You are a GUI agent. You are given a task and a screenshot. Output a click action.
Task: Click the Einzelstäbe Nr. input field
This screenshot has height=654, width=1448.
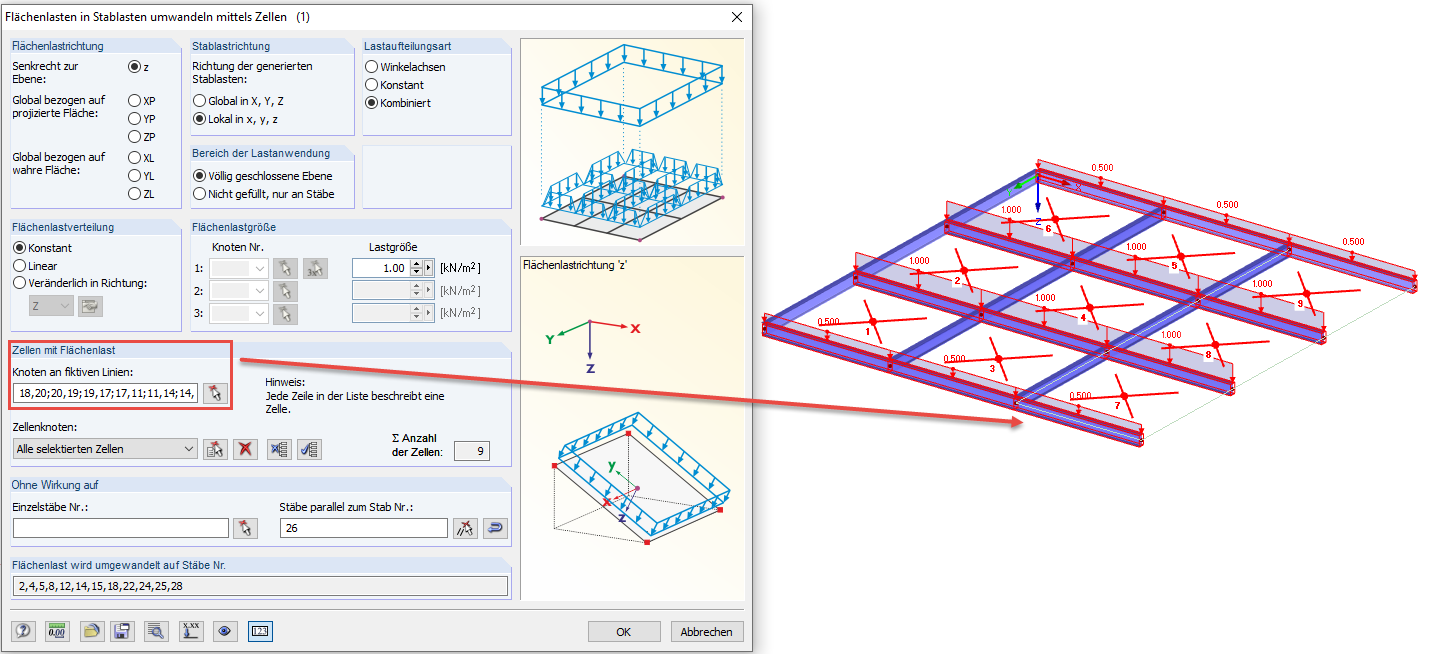[x=120, y=528]
